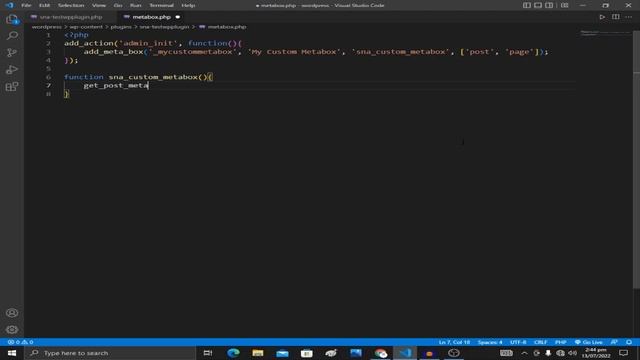Image resolution: width=640 pixels, height=360 pixels.
Task: Open the Source Control view
Action: (x=12, y=53)
